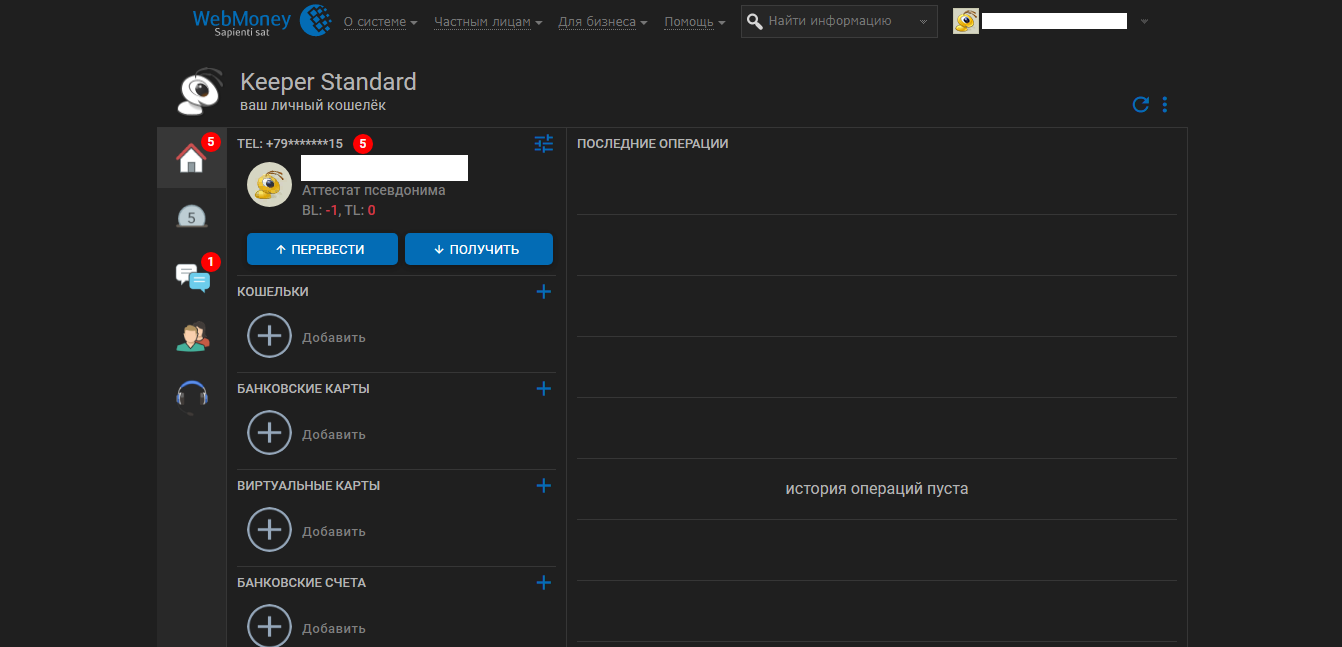
Task: Click the WebMoney logo
Action: click(262, 21)
